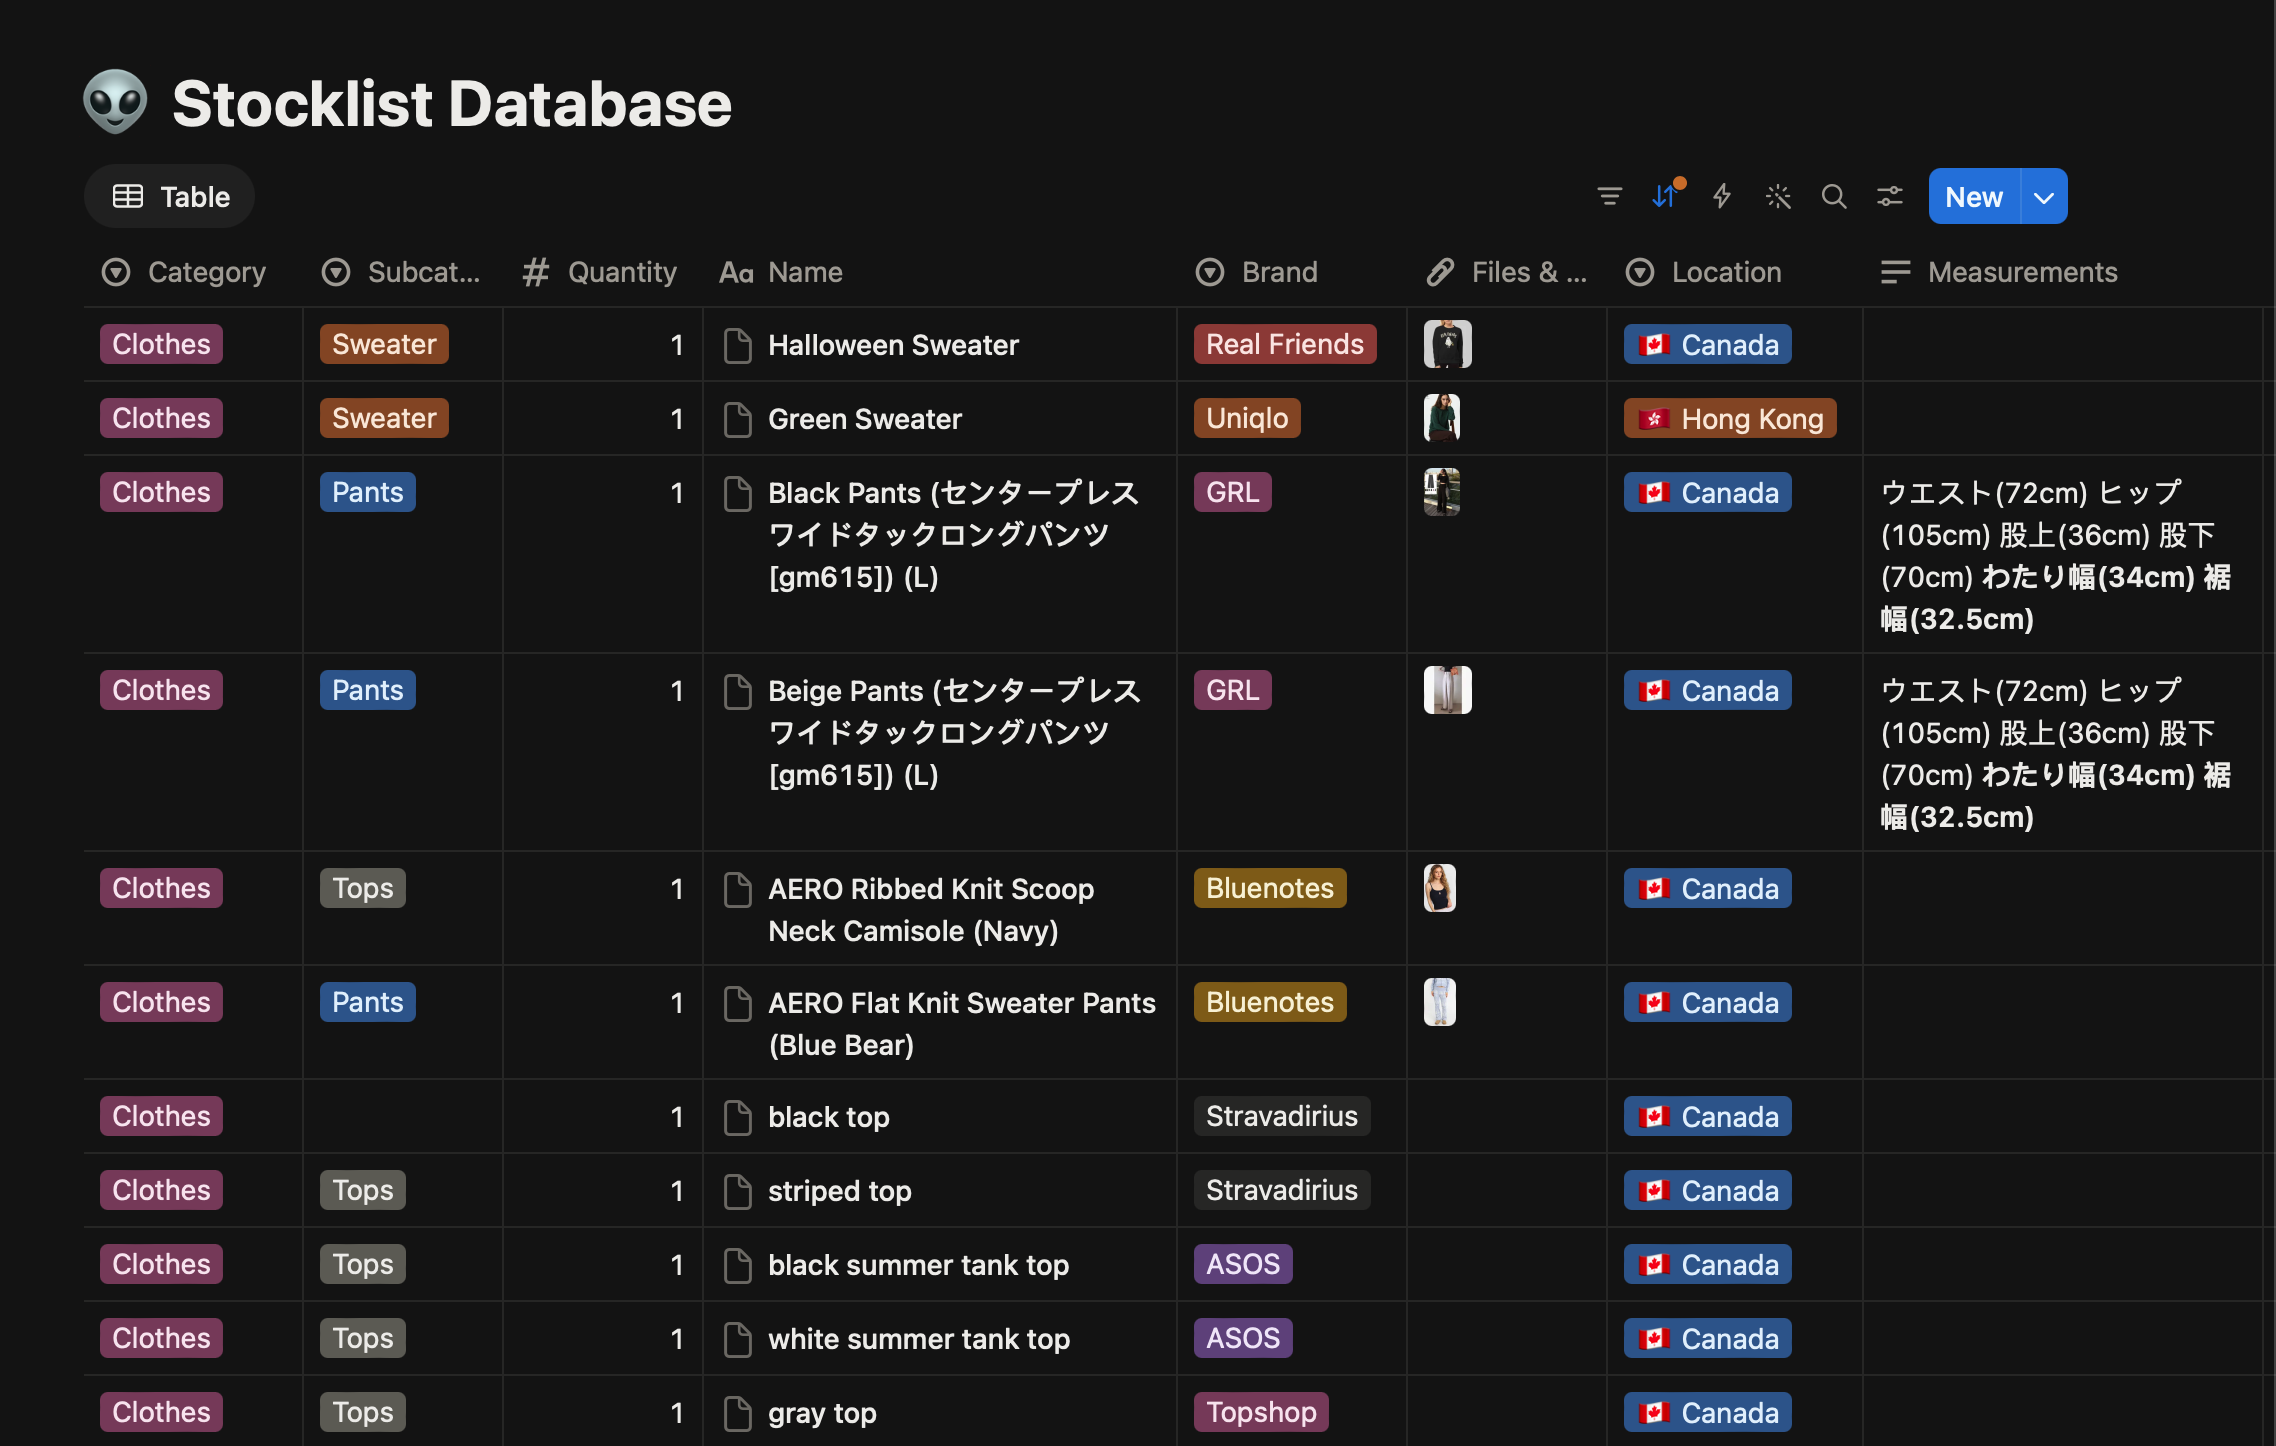The width and height of the screenshot is (2276, 1446).
Task: Open the sort icon with orange dot
Action: click(x=1666, y=196)
